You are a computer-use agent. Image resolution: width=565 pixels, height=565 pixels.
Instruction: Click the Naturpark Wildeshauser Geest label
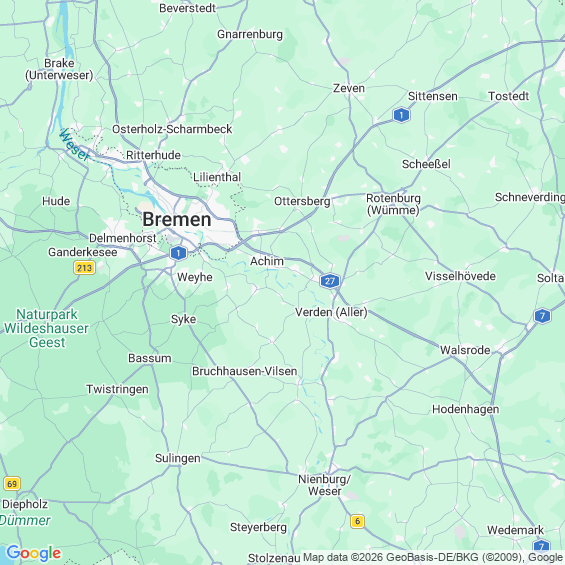click(46, 328)
